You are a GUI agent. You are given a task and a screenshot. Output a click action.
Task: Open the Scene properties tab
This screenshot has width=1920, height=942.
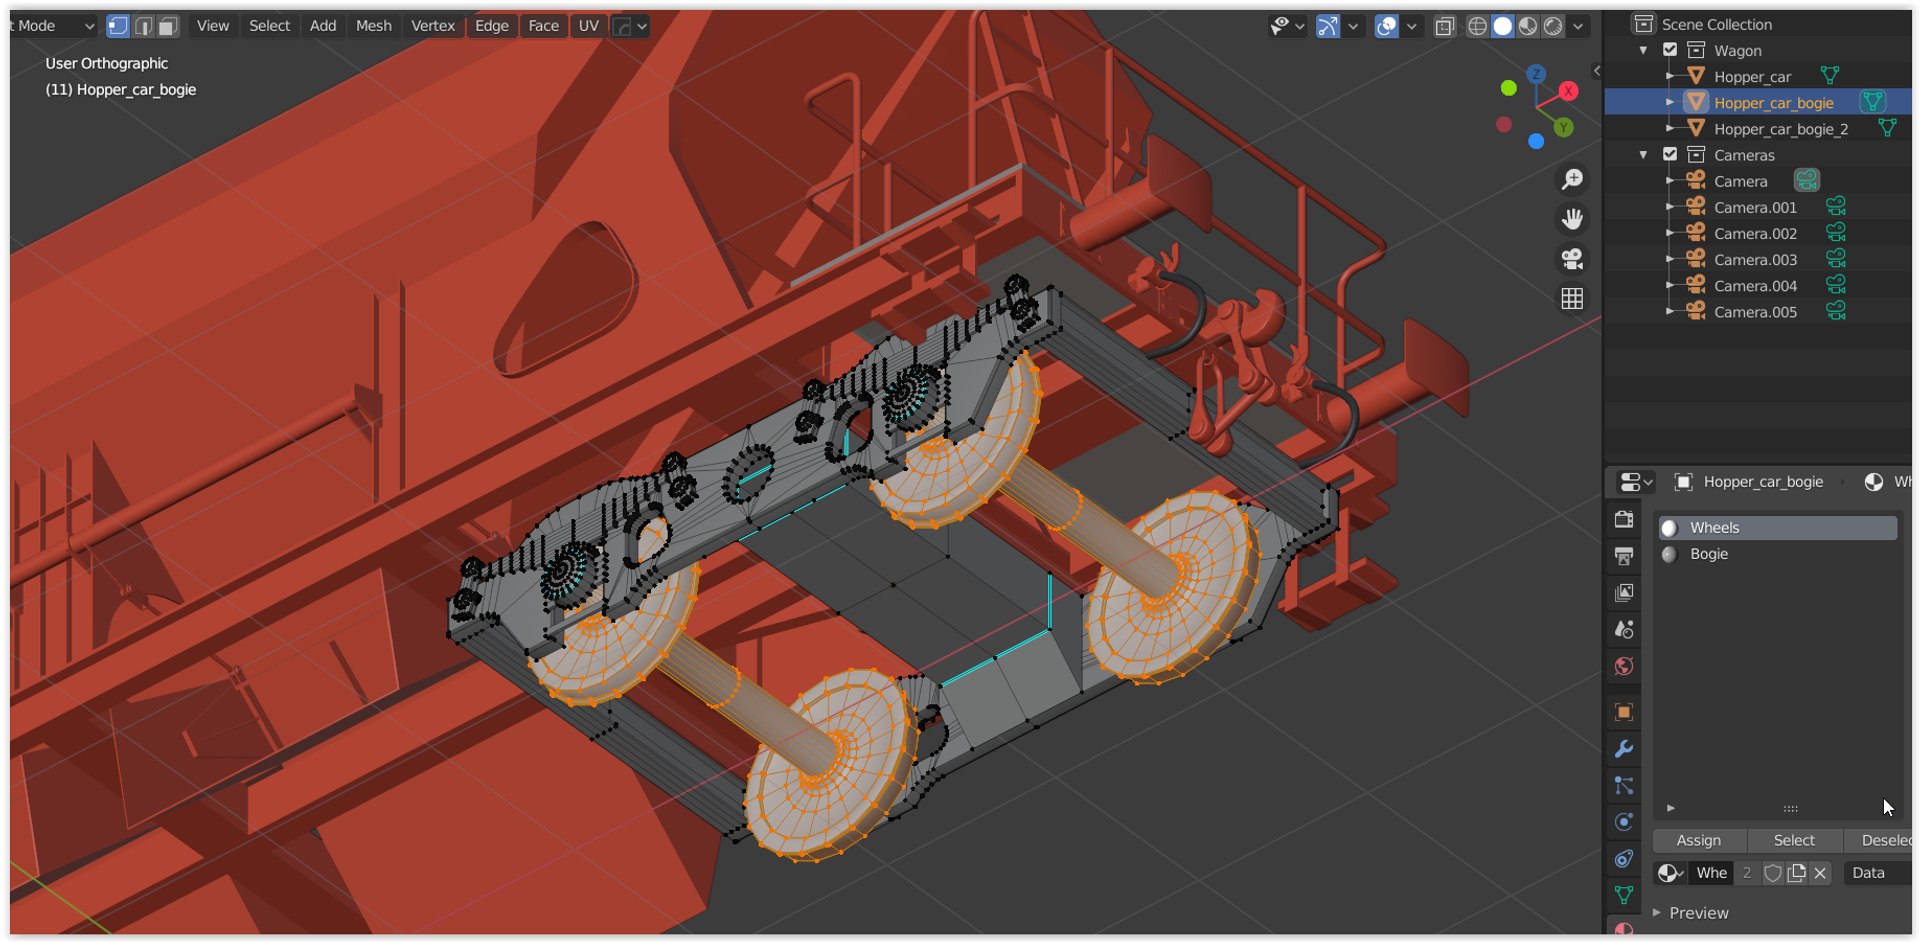pyautogui.click(x=1624, y=630)
